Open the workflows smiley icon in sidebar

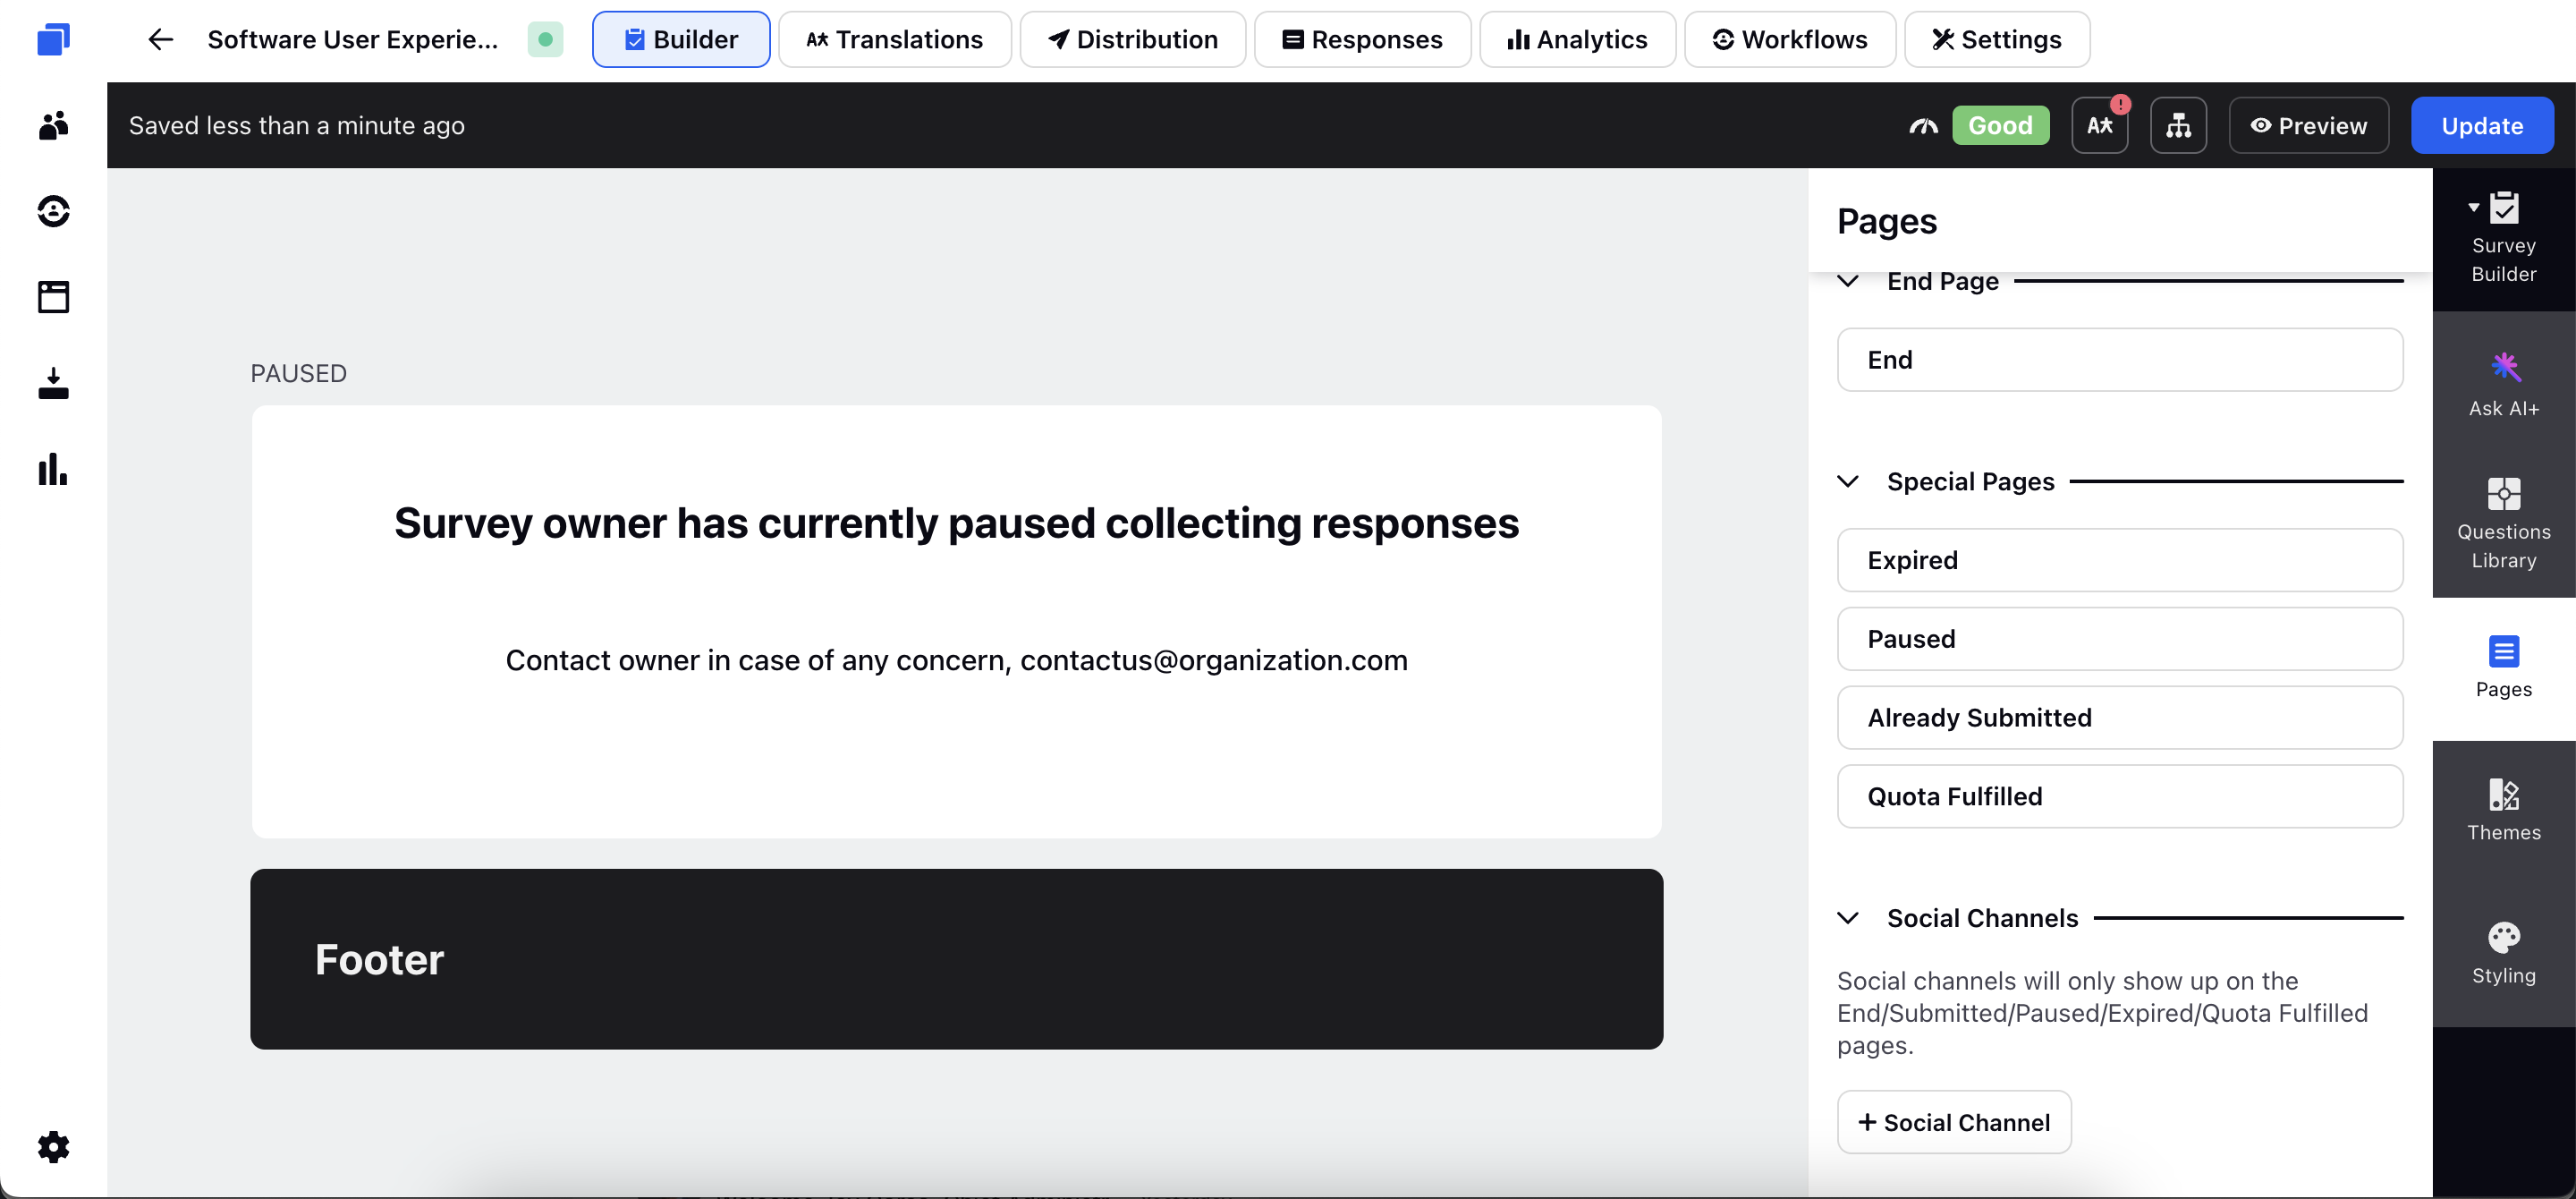tap(53, 211)
